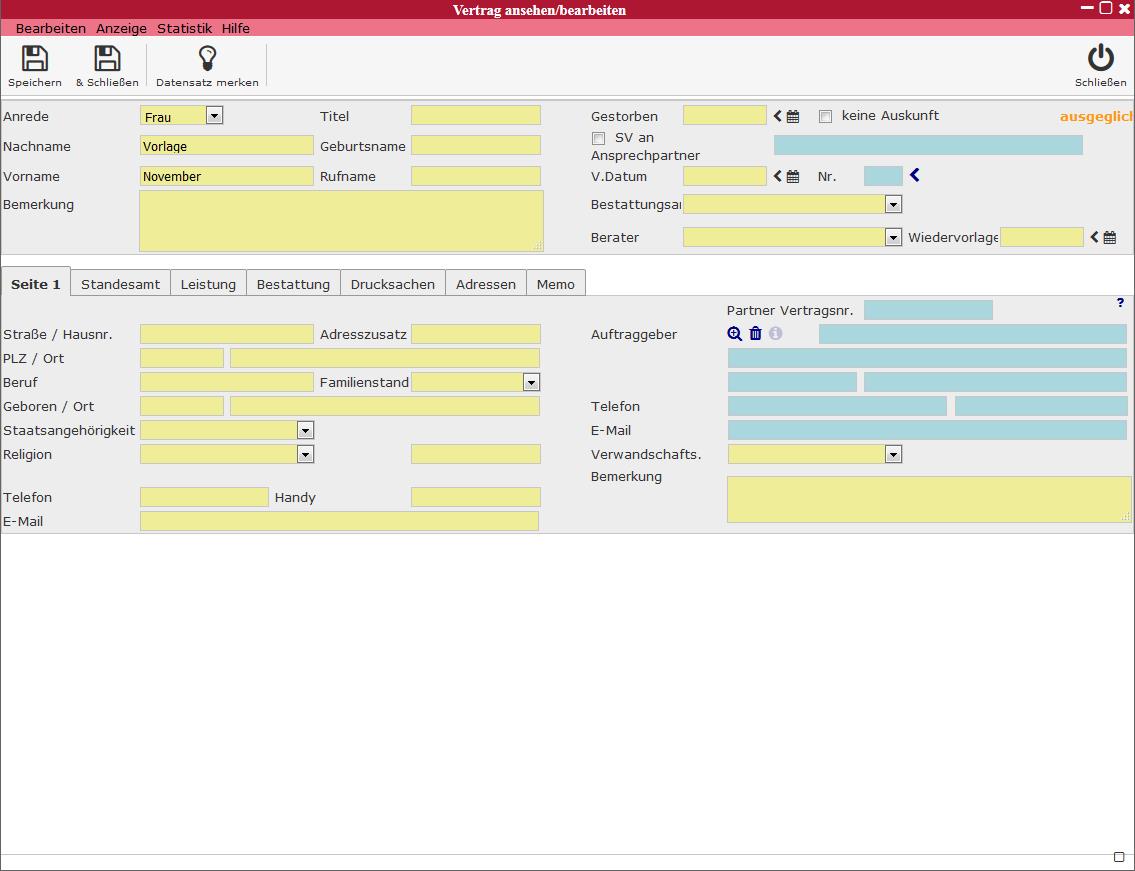
Task: Switch to the Drucksachen tab
Action: click(392, 284)
